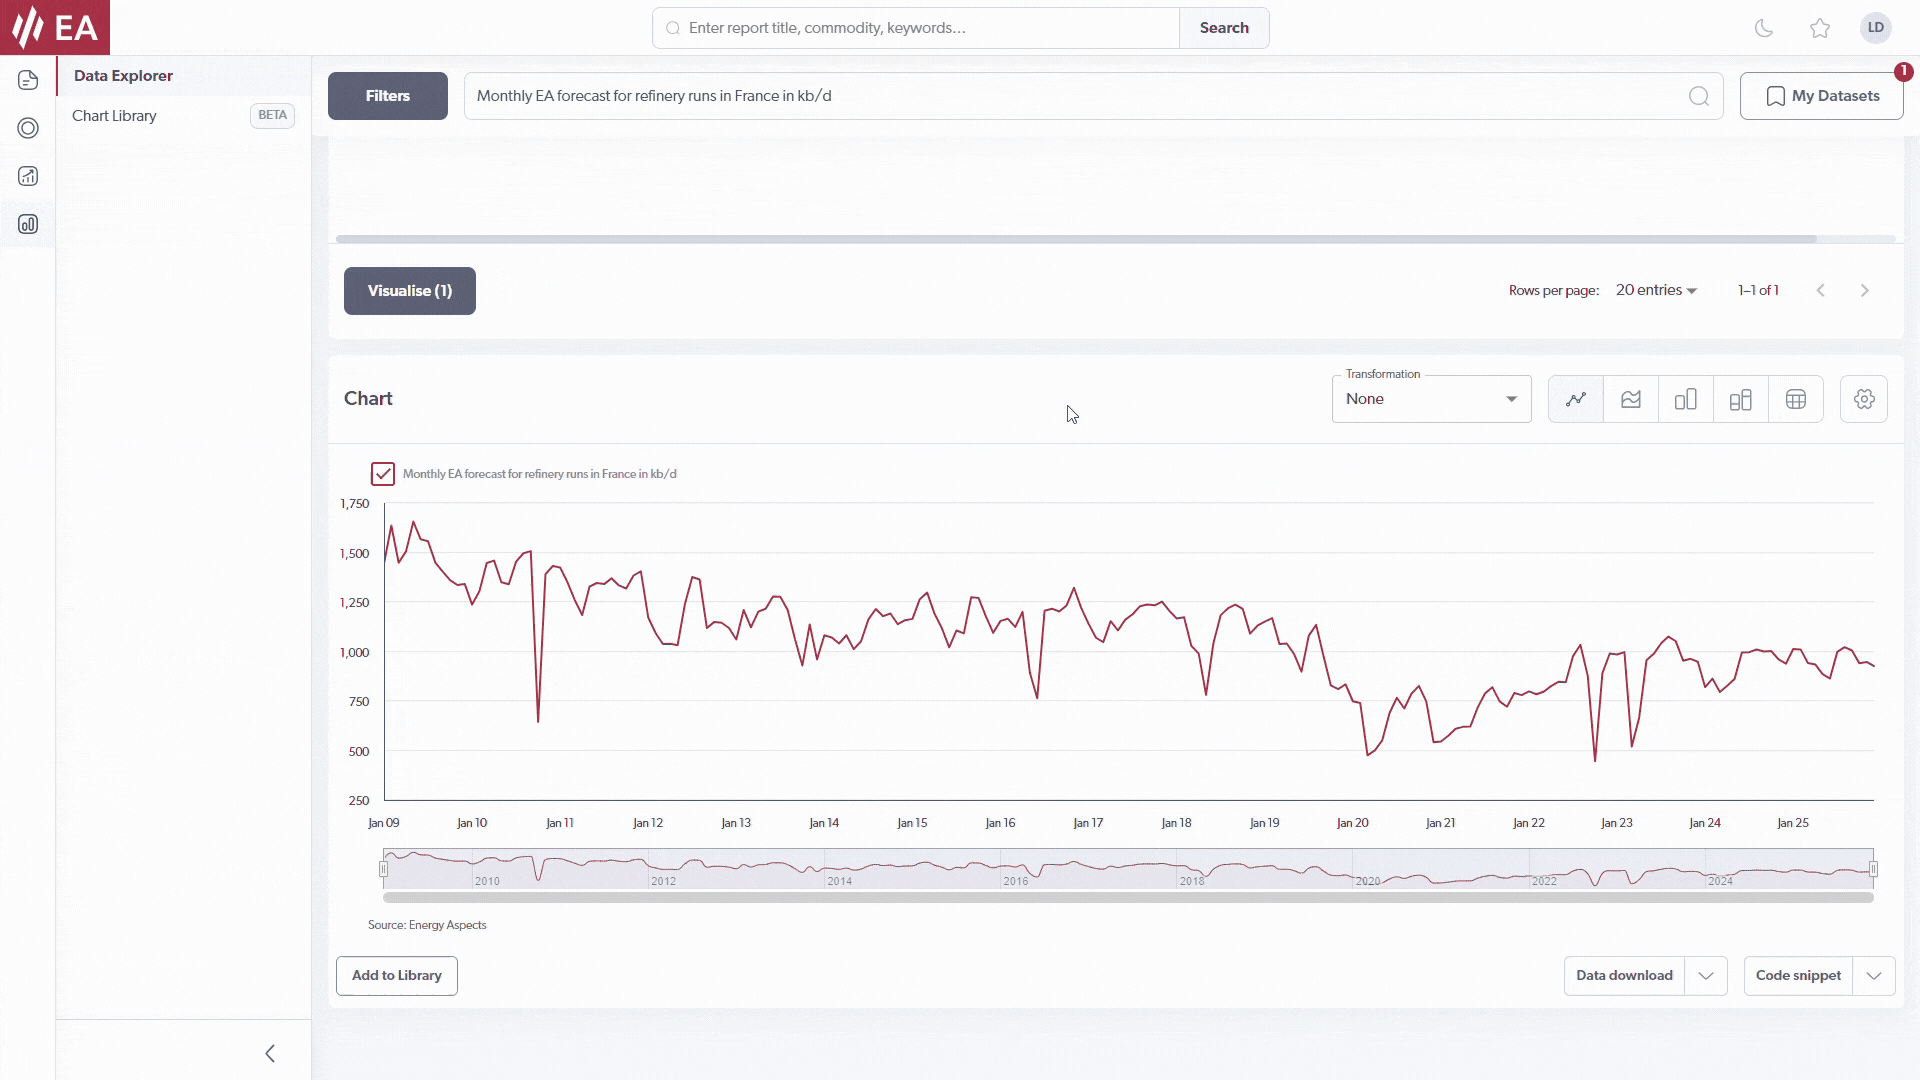Screen dimensions: 1920x1080
Task: Click Source: Energy Aspects text
Action: 427,925
